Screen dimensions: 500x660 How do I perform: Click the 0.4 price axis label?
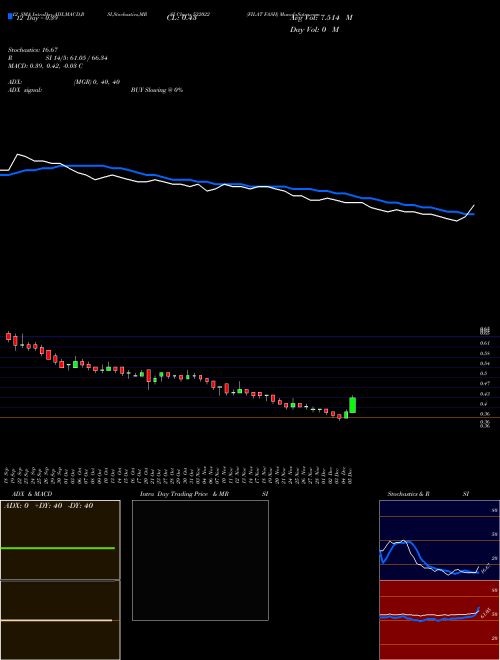483,404
